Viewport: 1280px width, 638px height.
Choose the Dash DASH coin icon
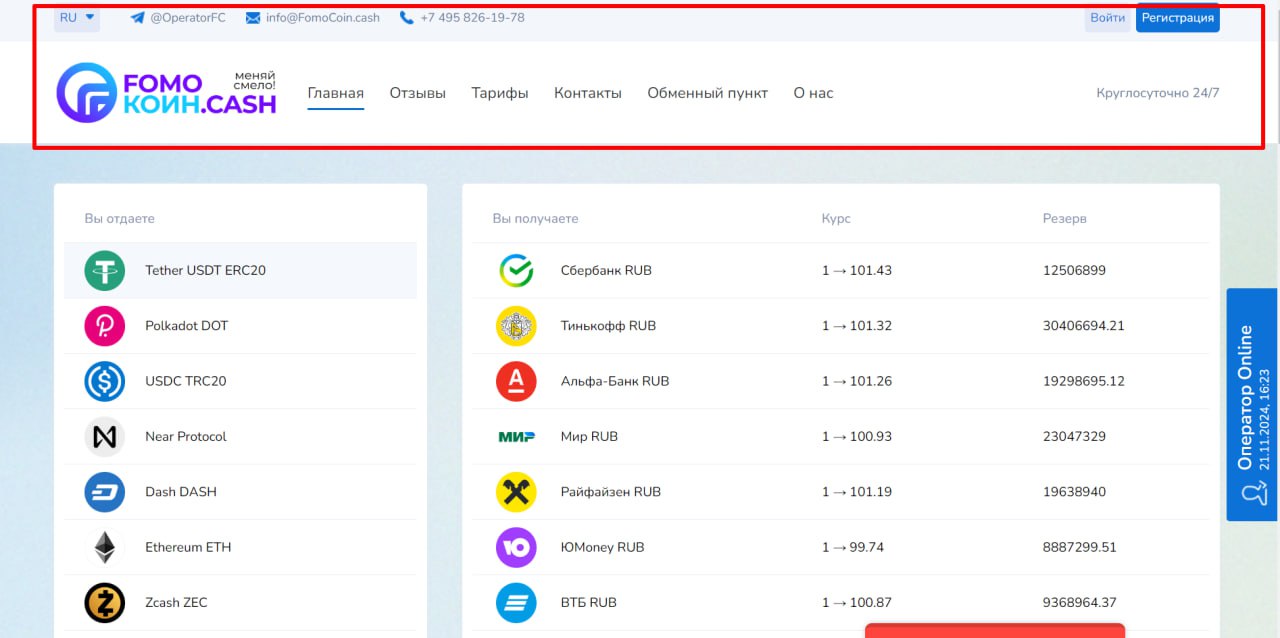[x=105, y=492]
